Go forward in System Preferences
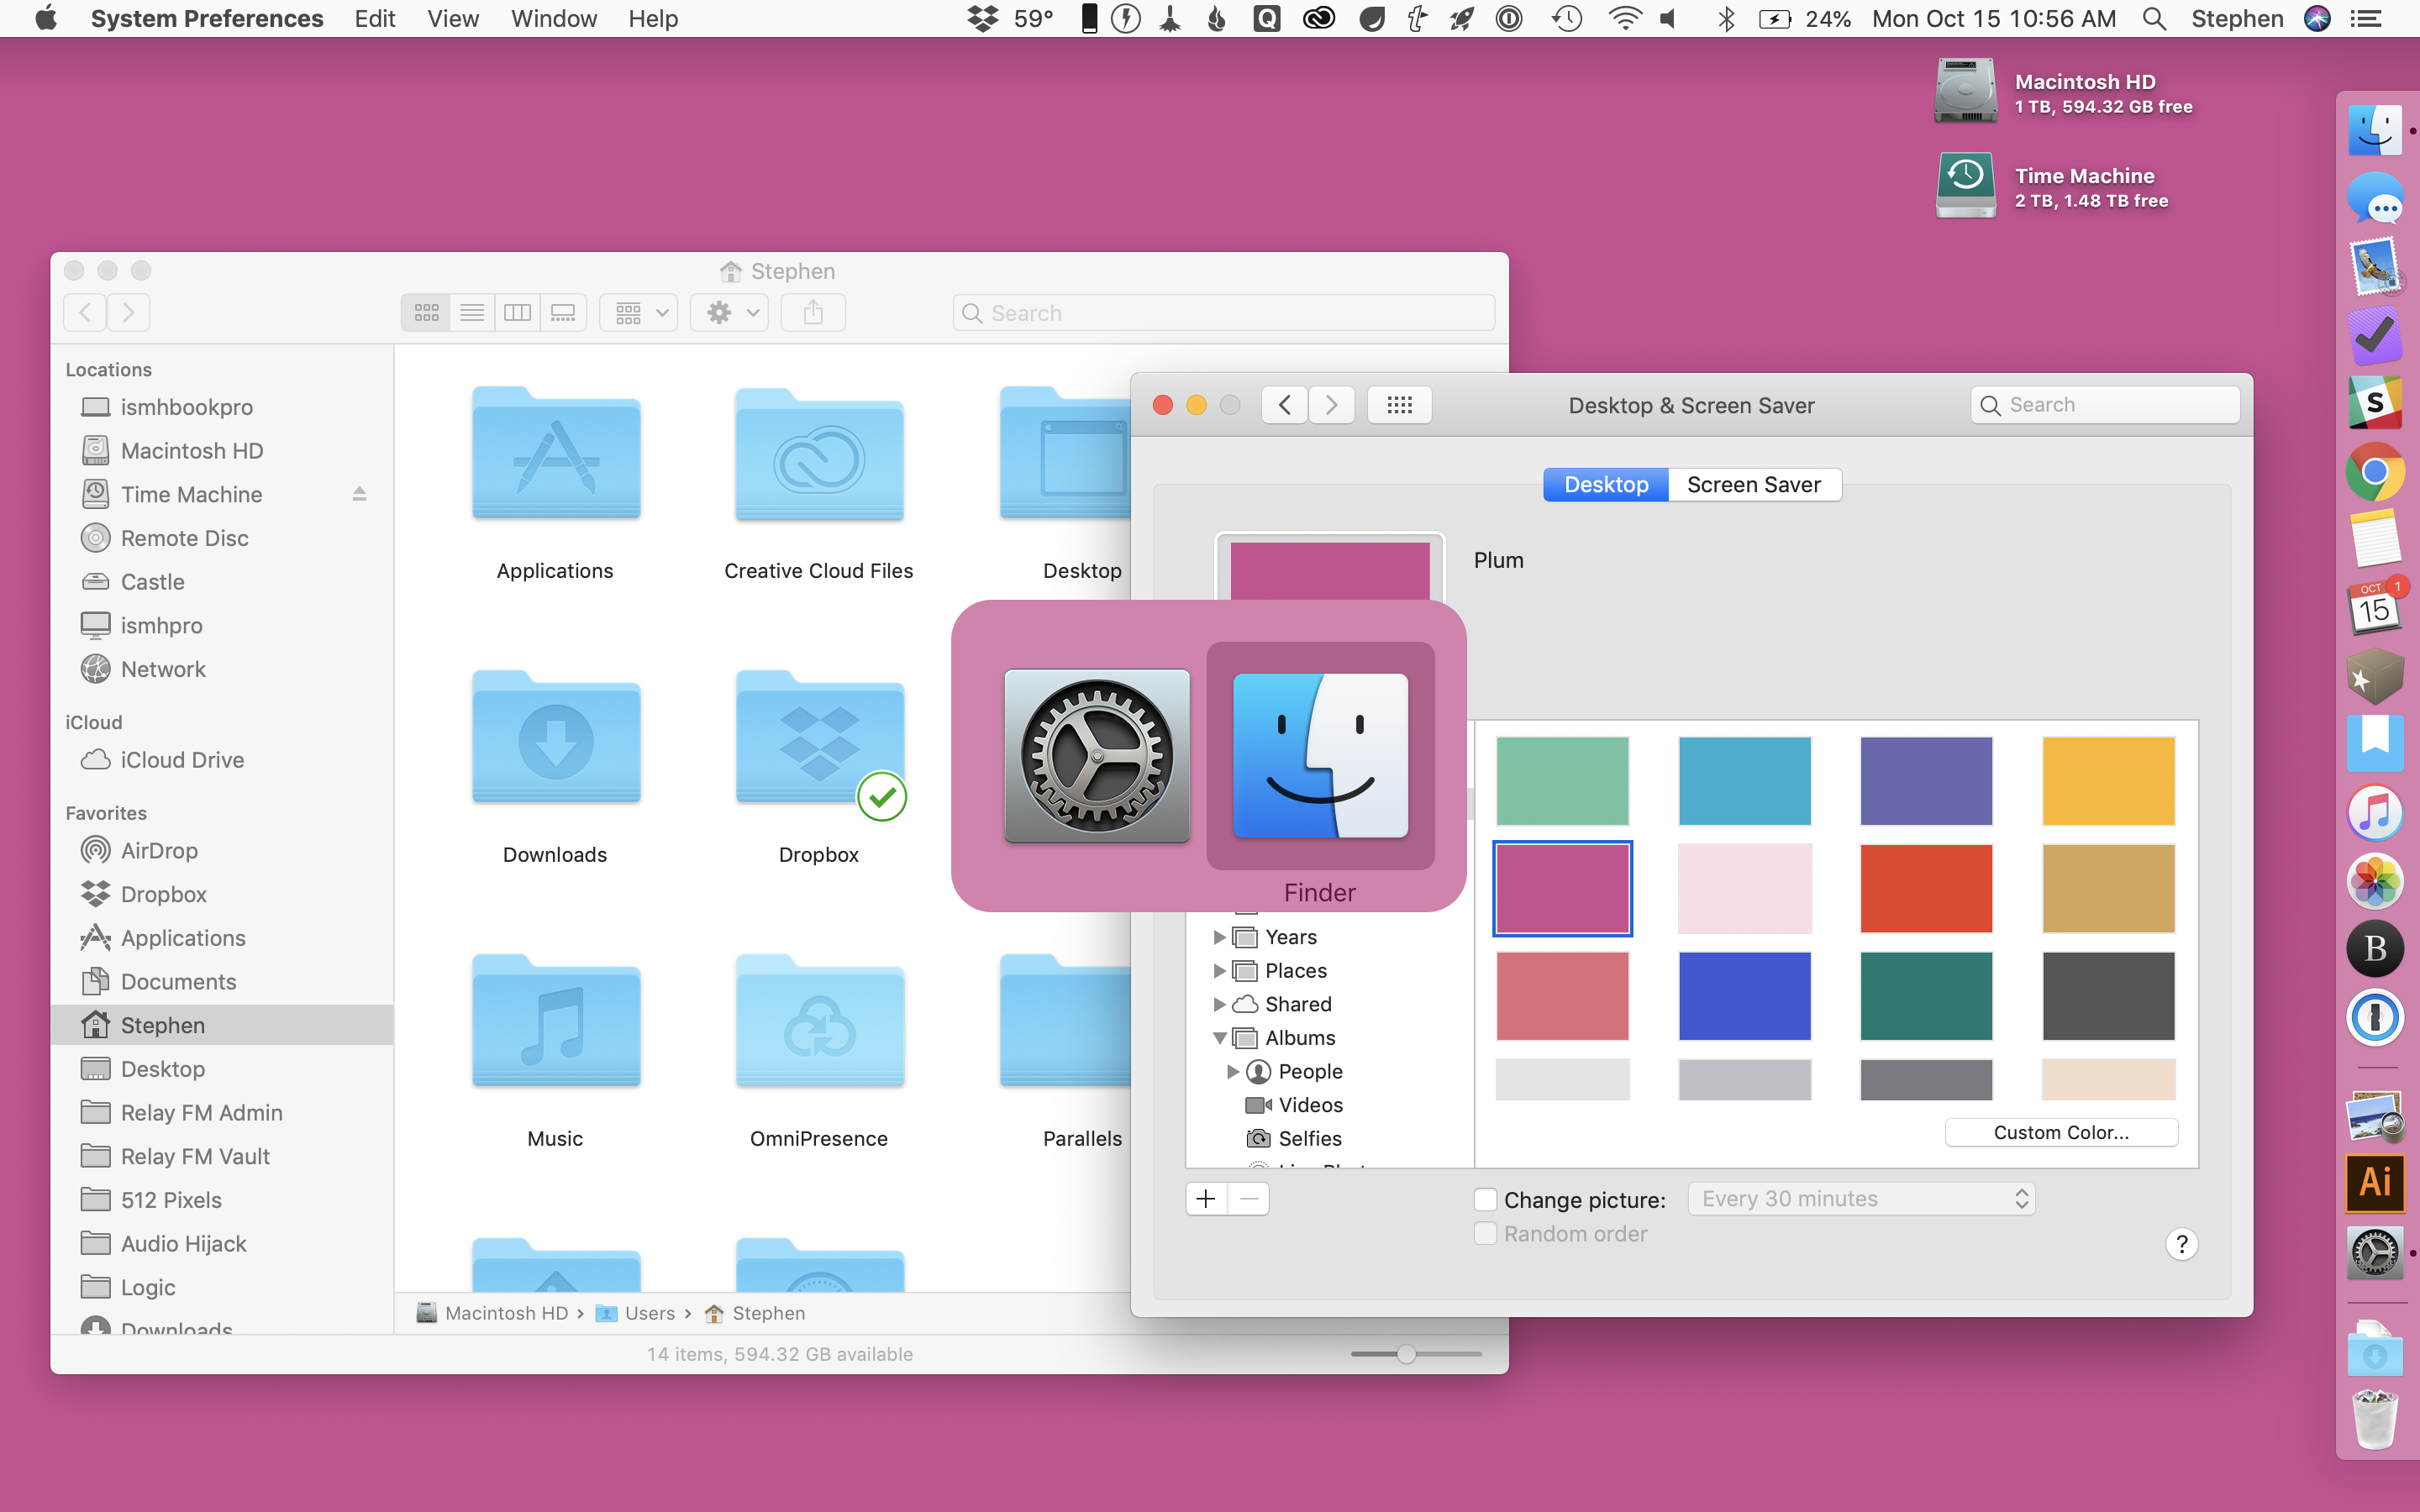 1332,405
